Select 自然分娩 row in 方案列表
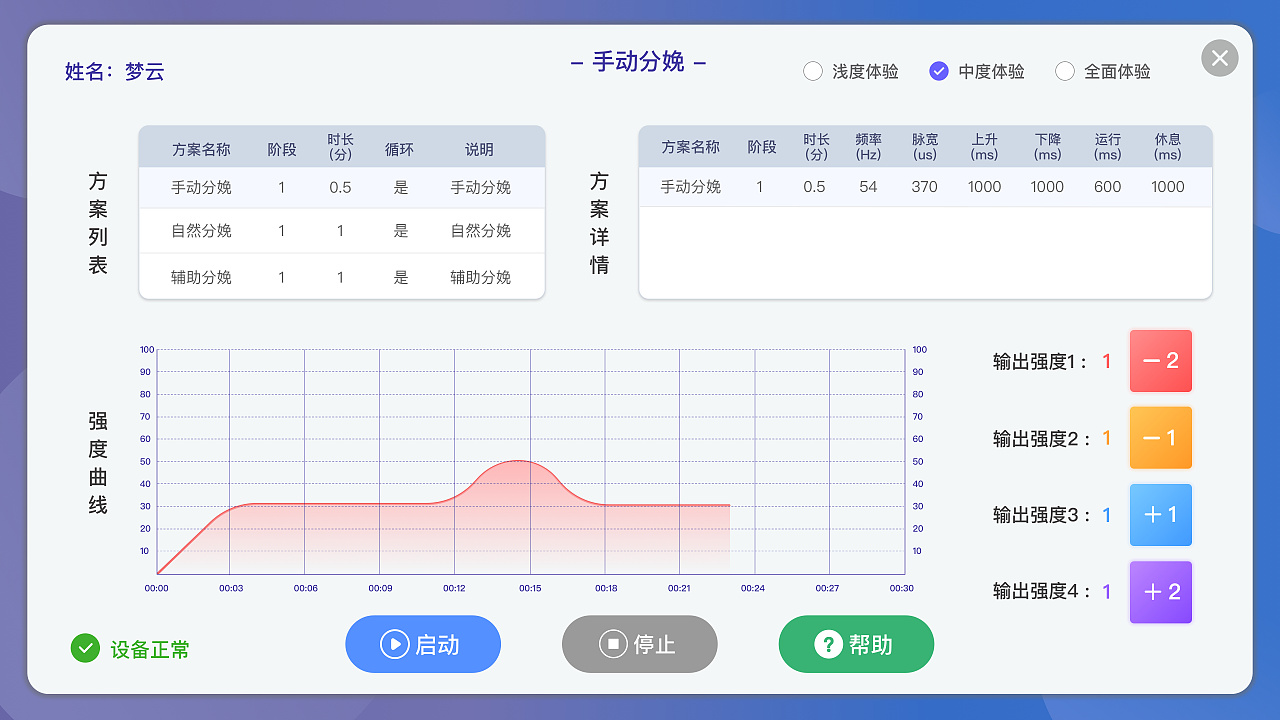 342,231
